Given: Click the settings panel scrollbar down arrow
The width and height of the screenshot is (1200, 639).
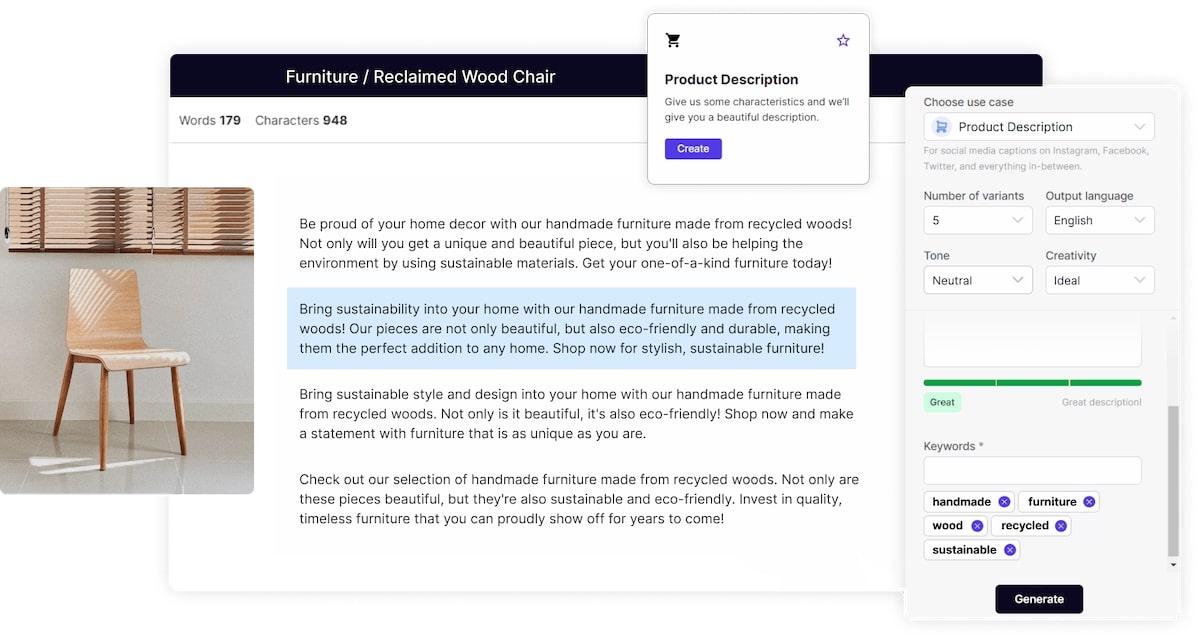Looking at the screenshot, I should tap(1174, 565).
